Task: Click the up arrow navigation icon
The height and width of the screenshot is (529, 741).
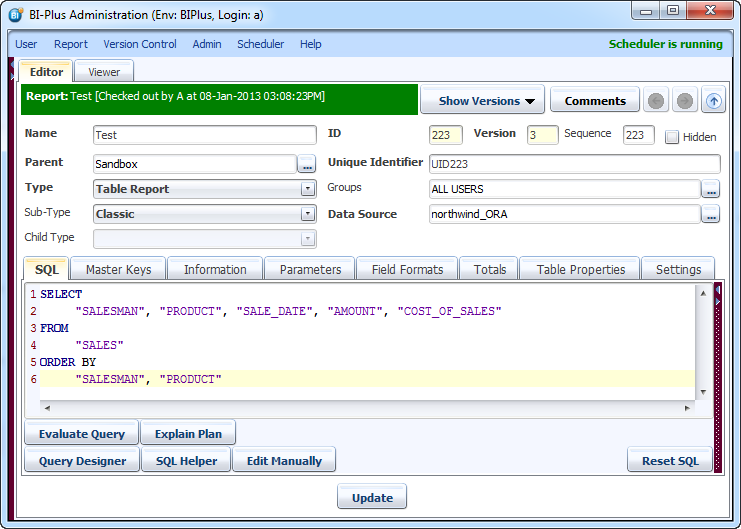Action: point(713,101)
